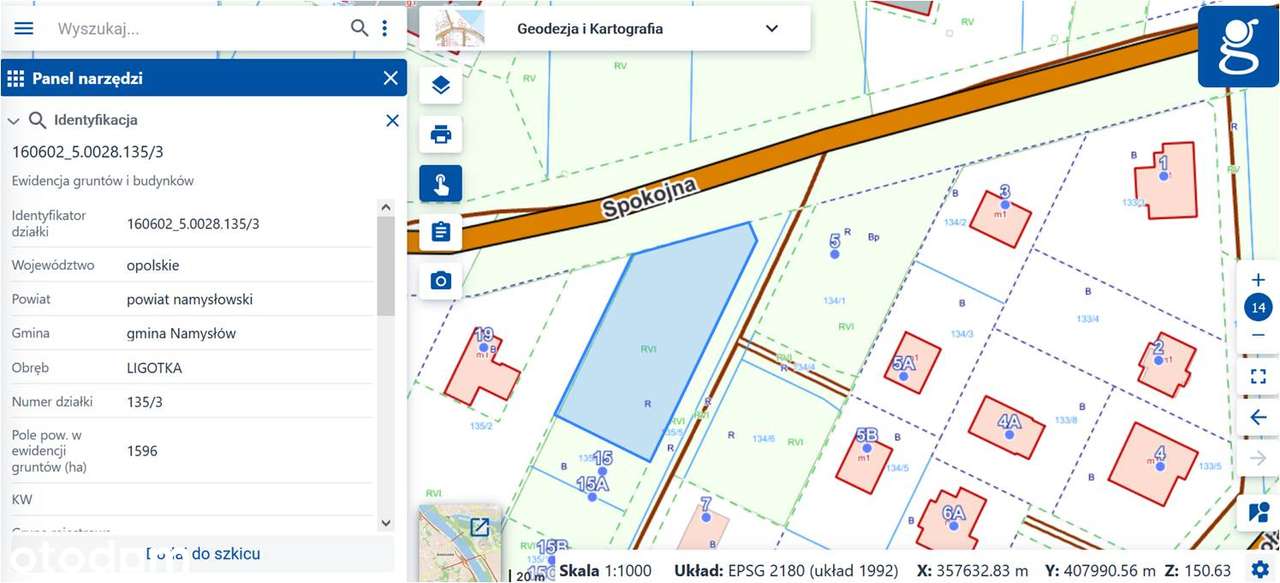This screenshot has height=583, width=1280.
Task: Click the Numer działki value 135/3
Action: pos(145,402)
